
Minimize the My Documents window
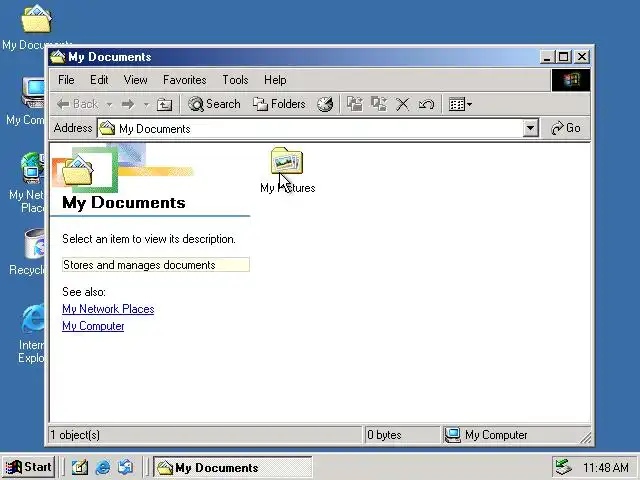point(547,57)
